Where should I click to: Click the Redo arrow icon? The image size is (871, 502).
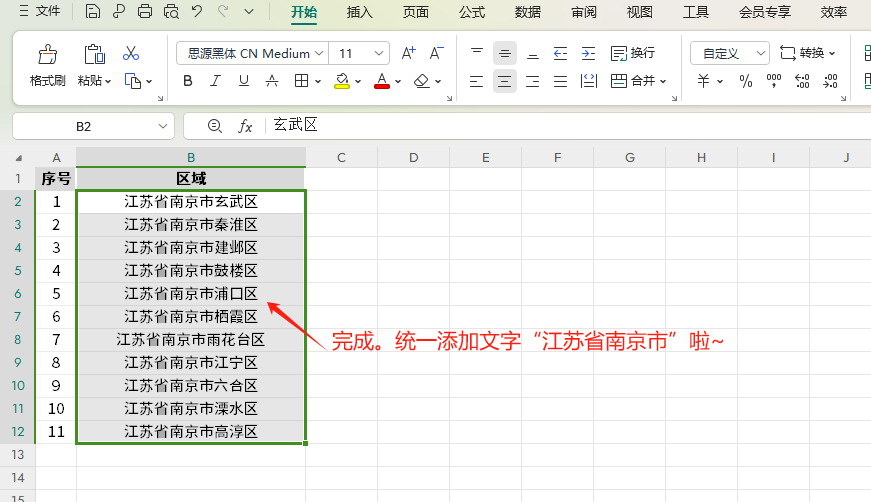pyautogui.click(x=223, y=11)
